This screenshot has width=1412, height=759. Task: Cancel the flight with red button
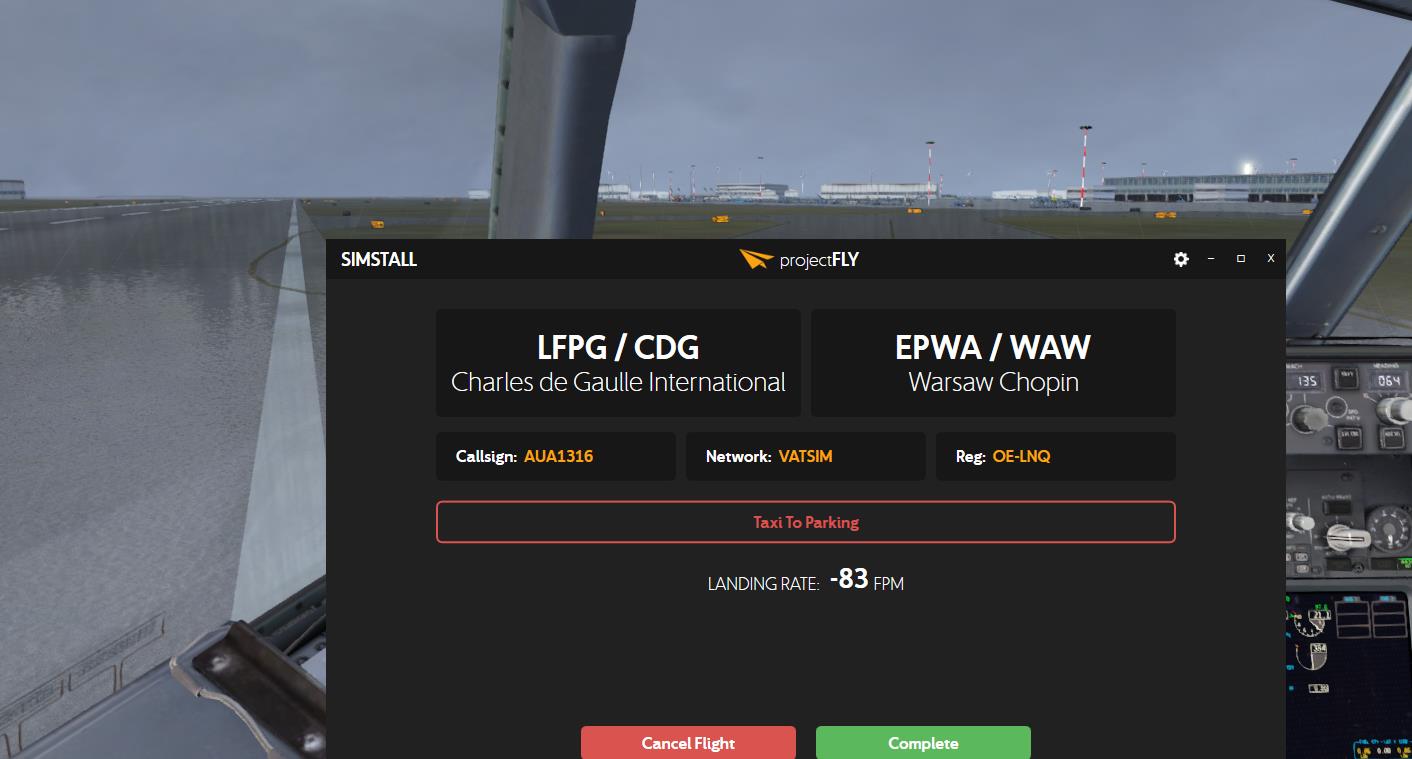[x=688, y=743]
